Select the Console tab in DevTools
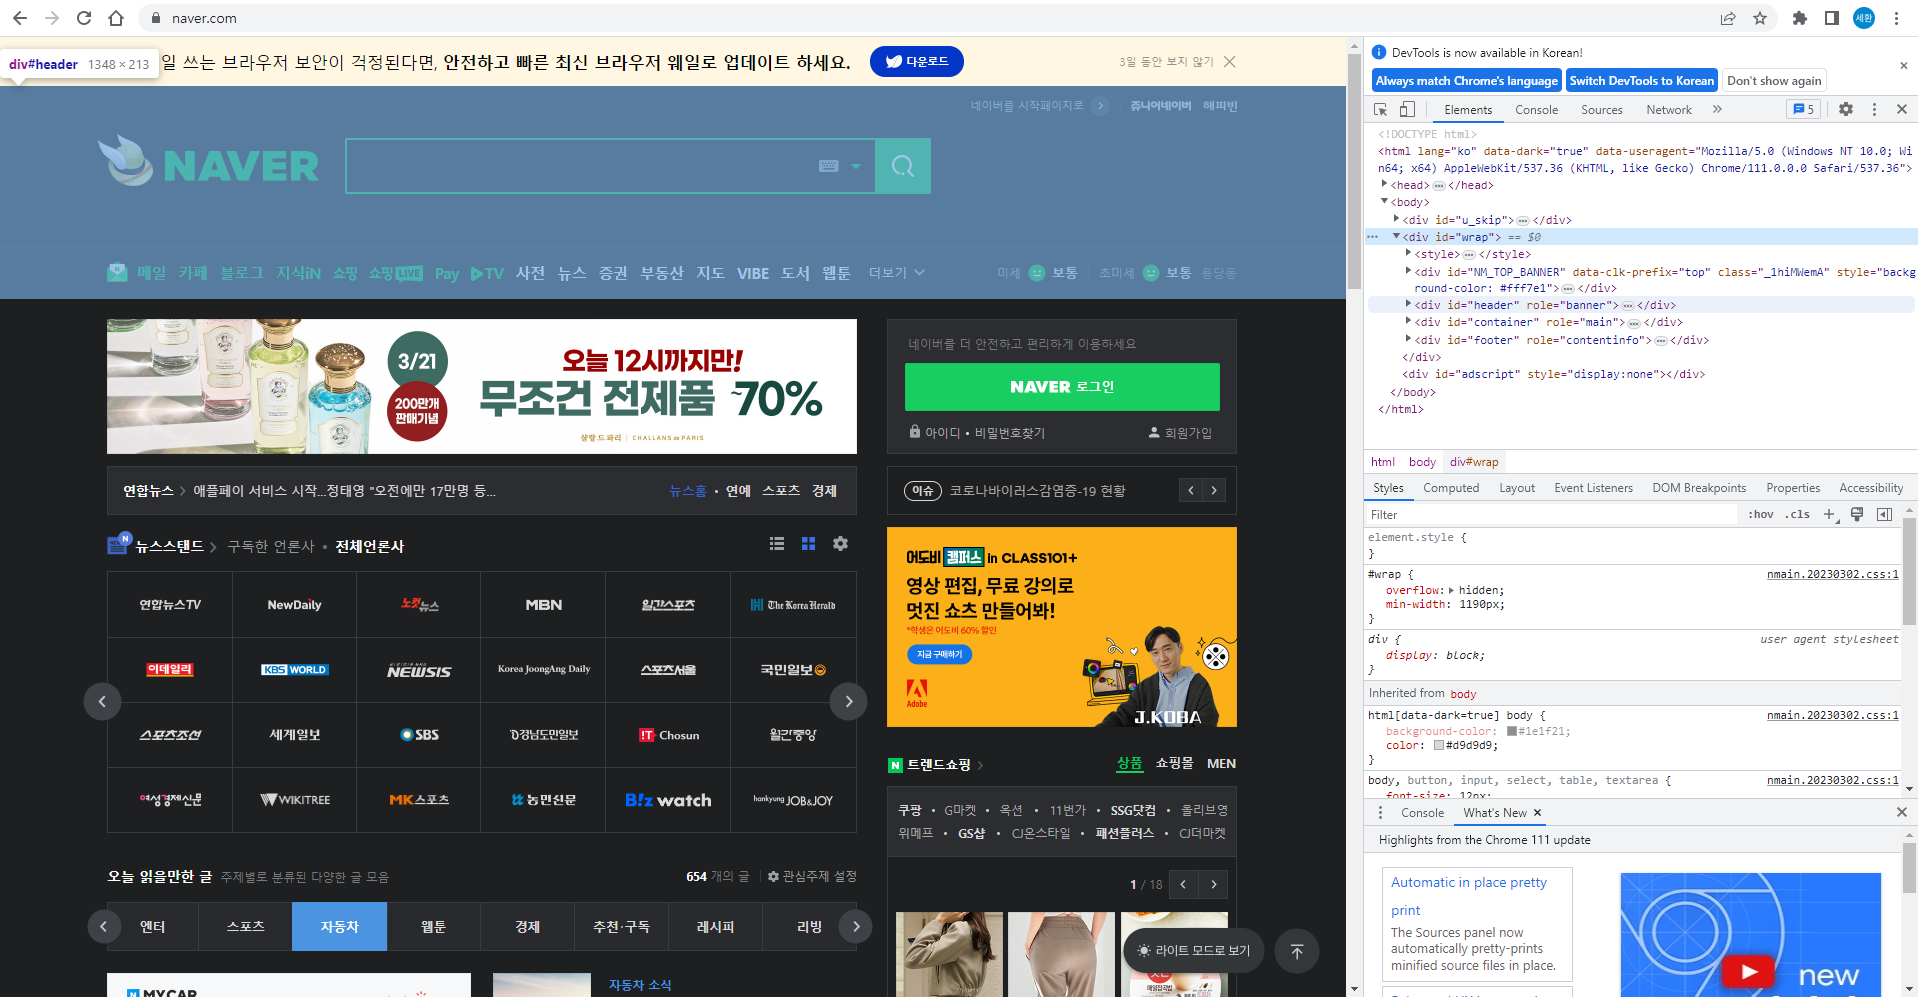 tap(1536, 110)
